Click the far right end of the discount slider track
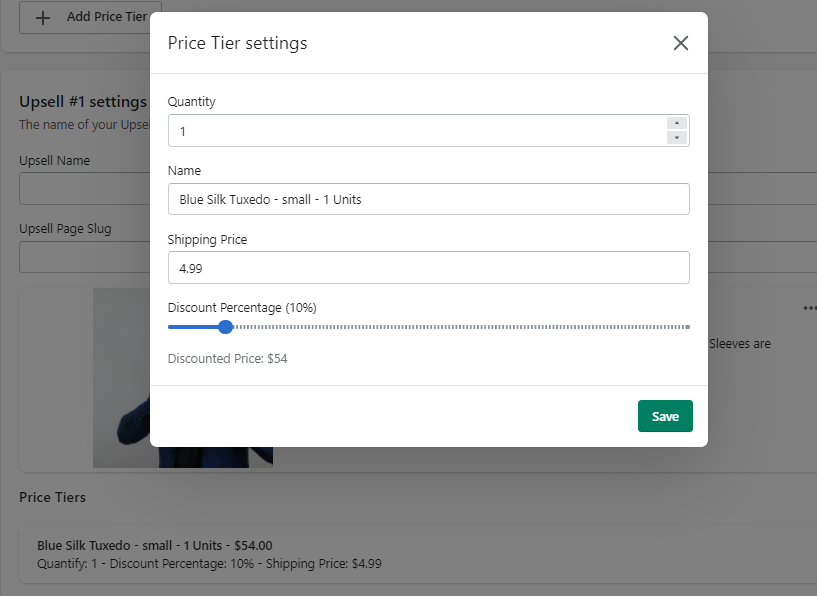The width and height of the screenshot is (817, 596). tap(687, 327)
